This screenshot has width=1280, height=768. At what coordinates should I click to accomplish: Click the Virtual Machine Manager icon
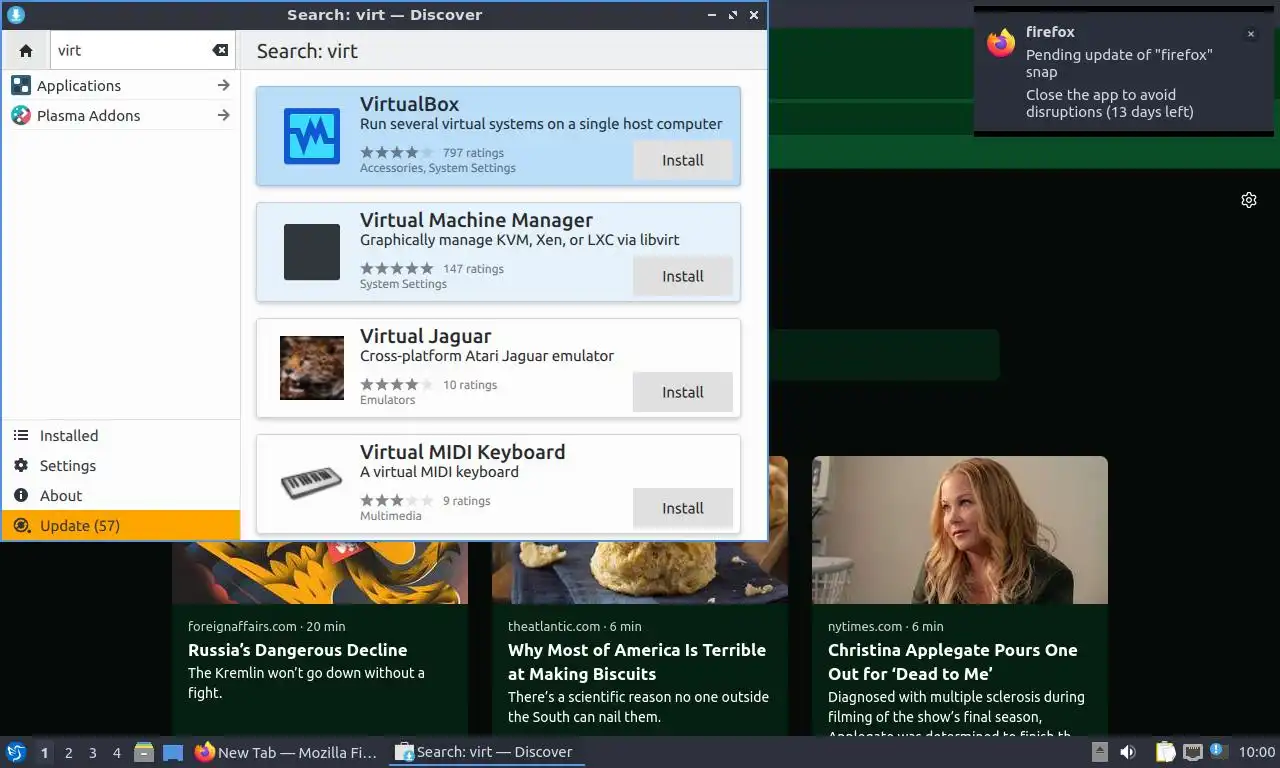tap(312, 252)
